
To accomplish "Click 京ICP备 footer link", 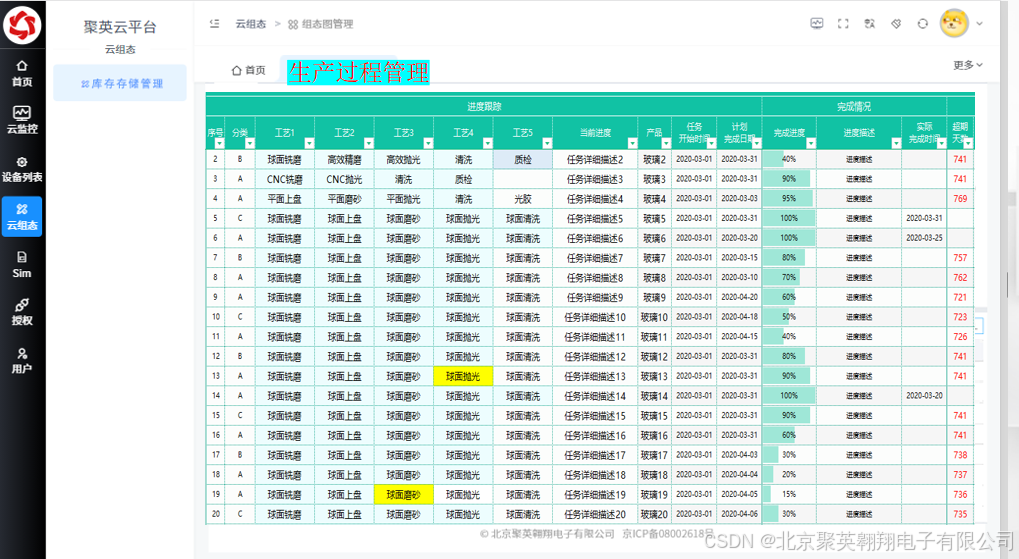I will pos(668,534).
